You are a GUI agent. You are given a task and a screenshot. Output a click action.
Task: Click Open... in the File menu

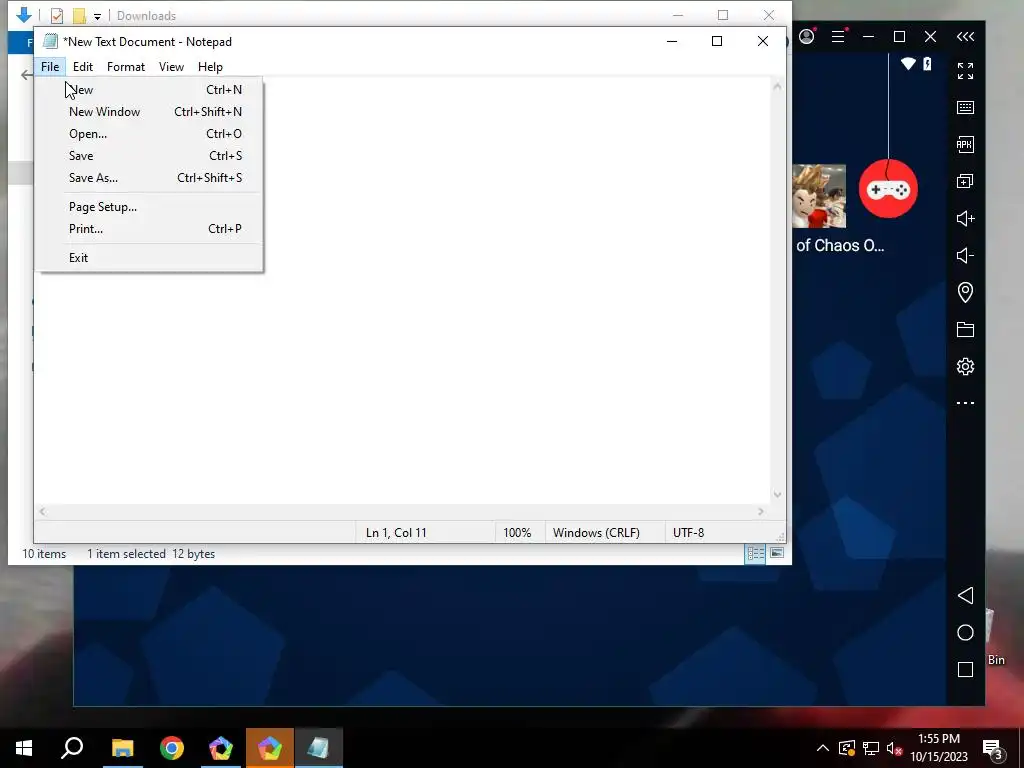click(151, 134)
